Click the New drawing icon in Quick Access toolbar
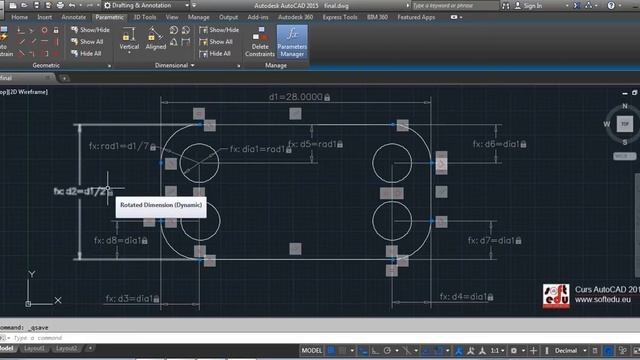Screen dimensions: 640x360 pos(13,5)
